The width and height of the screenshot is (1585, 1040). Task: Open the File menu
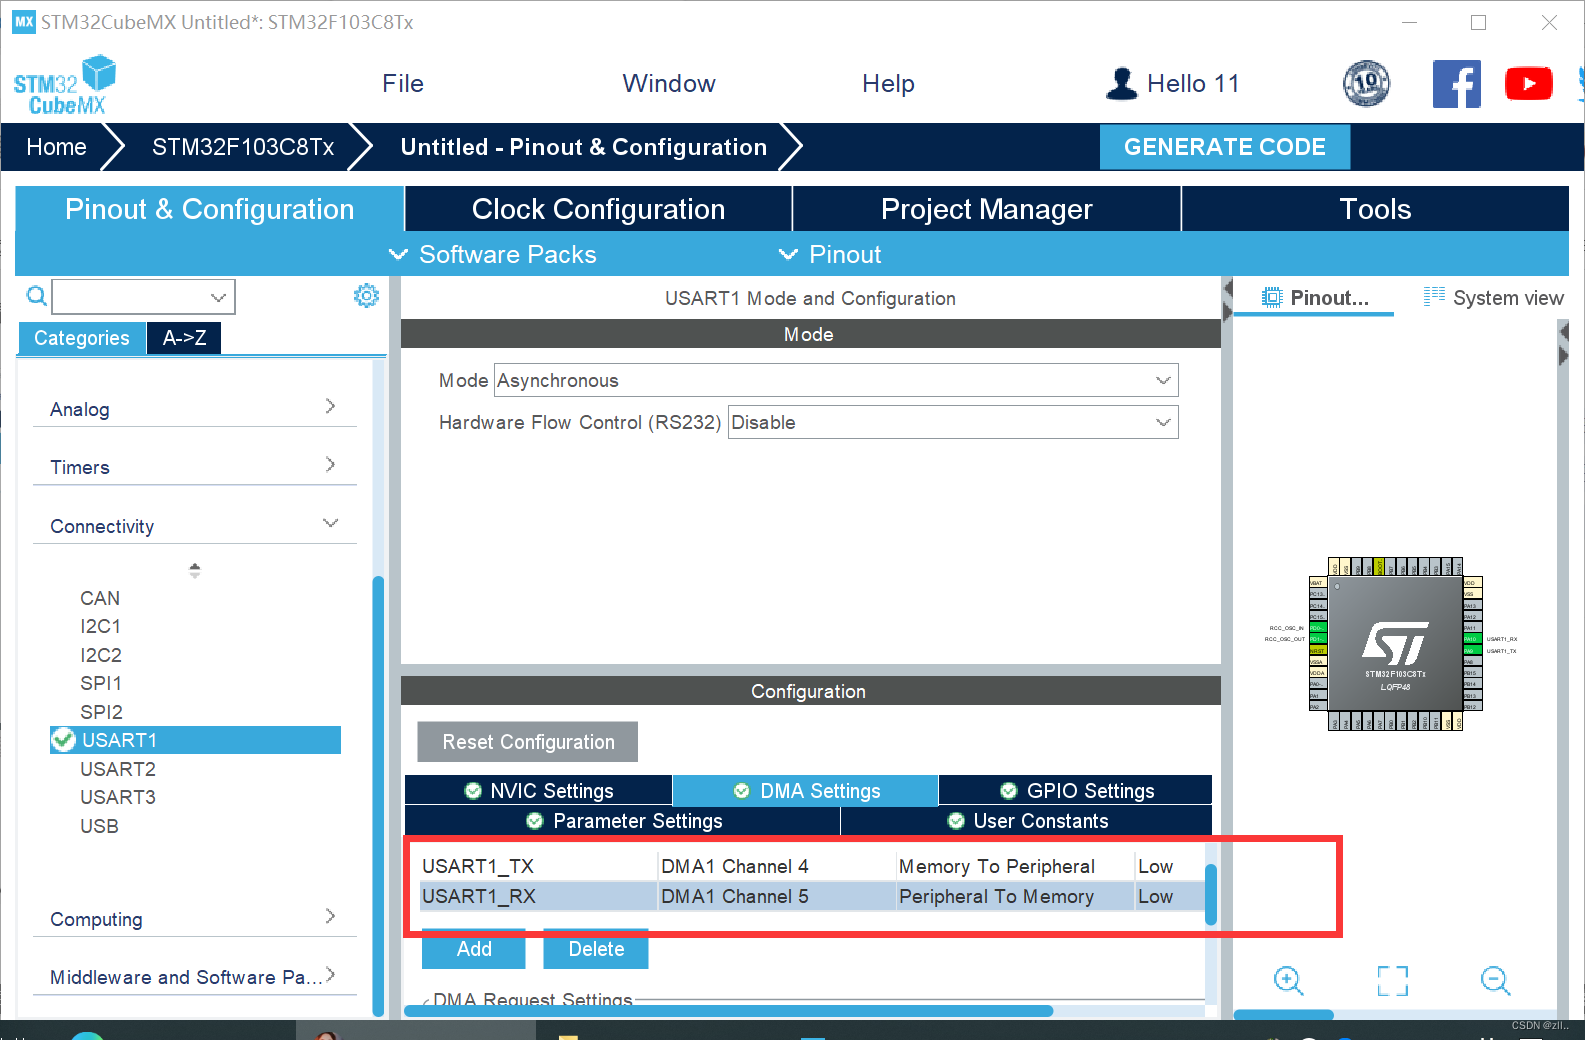tap(403, 84)
